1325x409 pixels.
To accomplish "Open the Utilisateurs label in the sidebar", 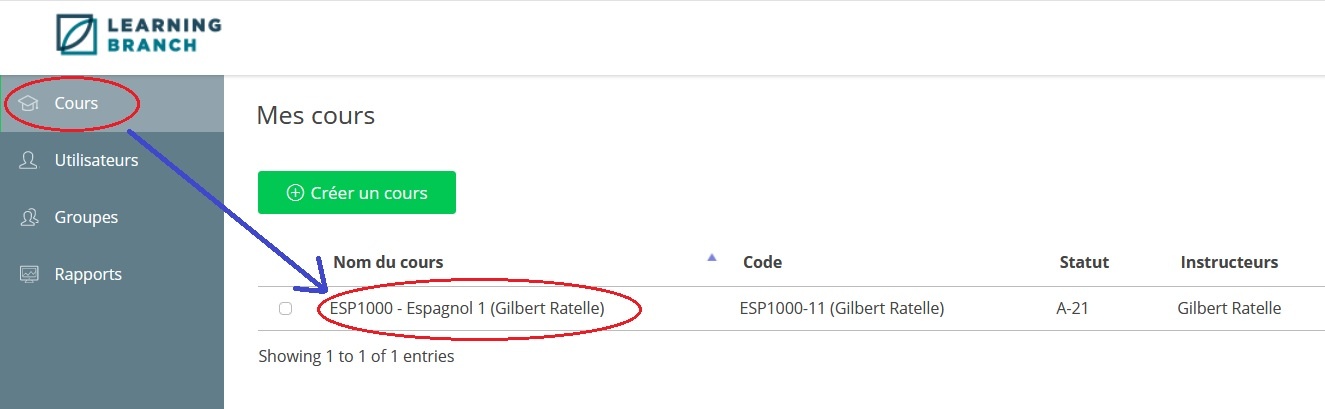I will (96, 160).
